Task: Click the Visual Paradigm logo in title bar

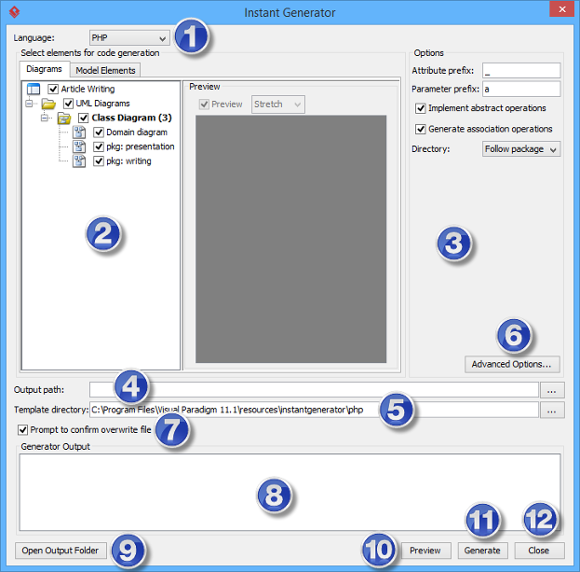Action: 14,12
